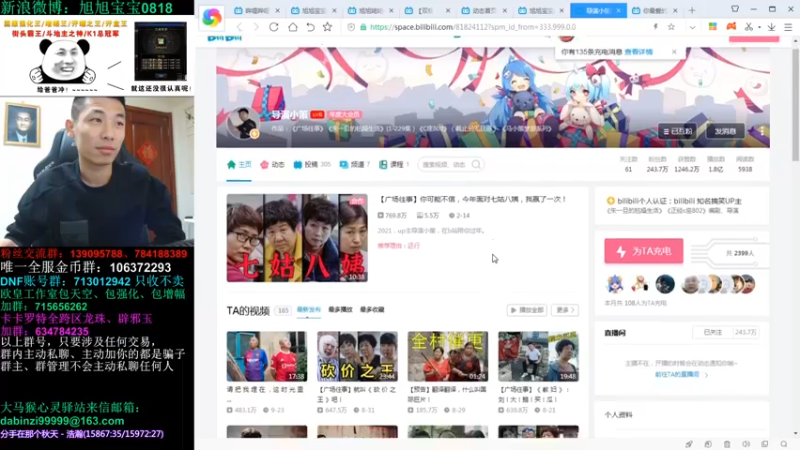Click the shield security icon in address bar
Screen dimensions: 800x450
tap(351, 27)
